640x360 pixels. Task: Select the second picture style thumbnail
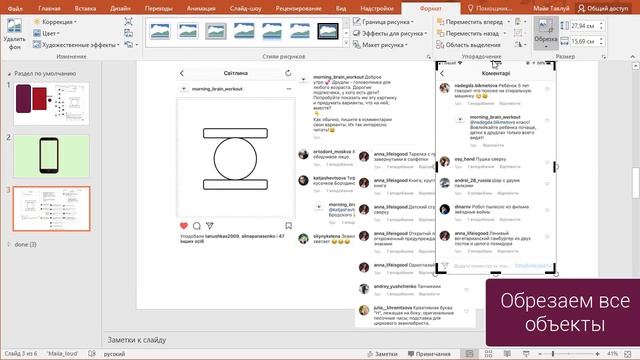[x=188, y=31]
